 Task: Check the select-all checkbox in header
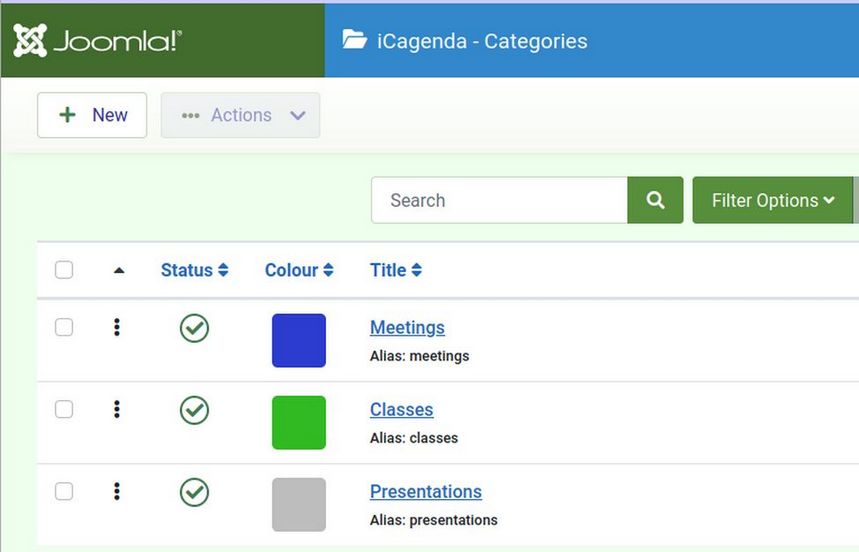64,270
